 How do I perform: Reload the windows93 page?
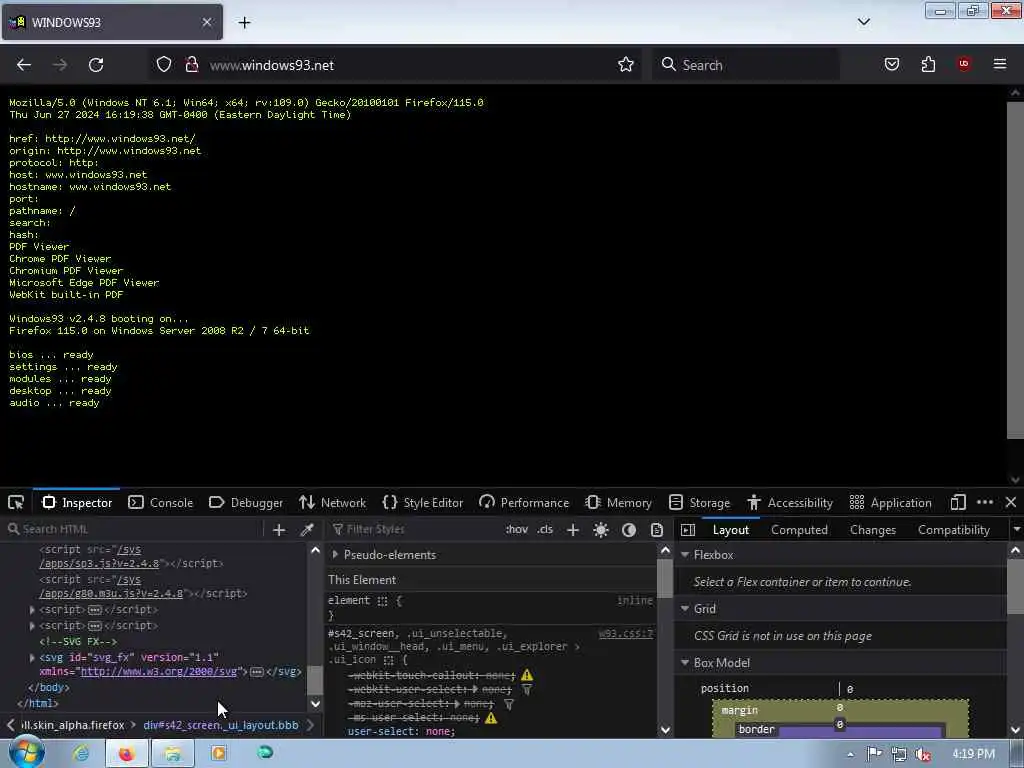click(x=96, y=65)
